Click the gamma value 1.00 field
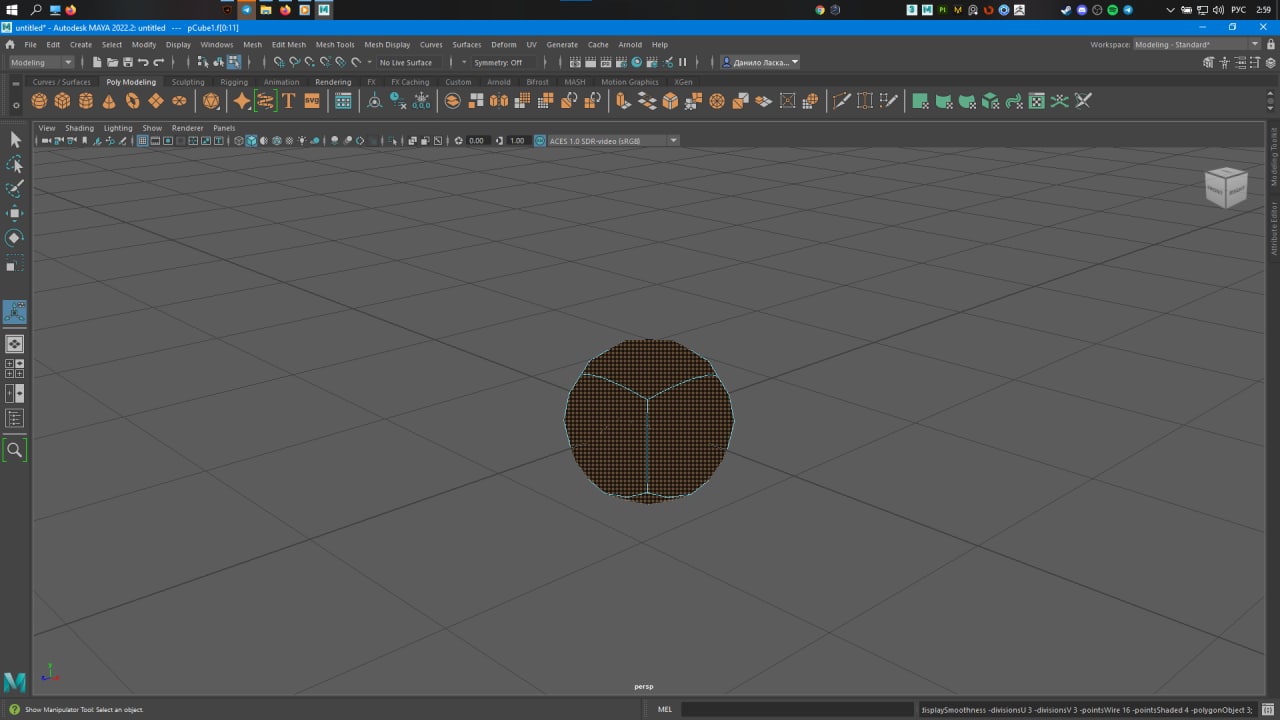1280x720 pixels. pos(517,141)
